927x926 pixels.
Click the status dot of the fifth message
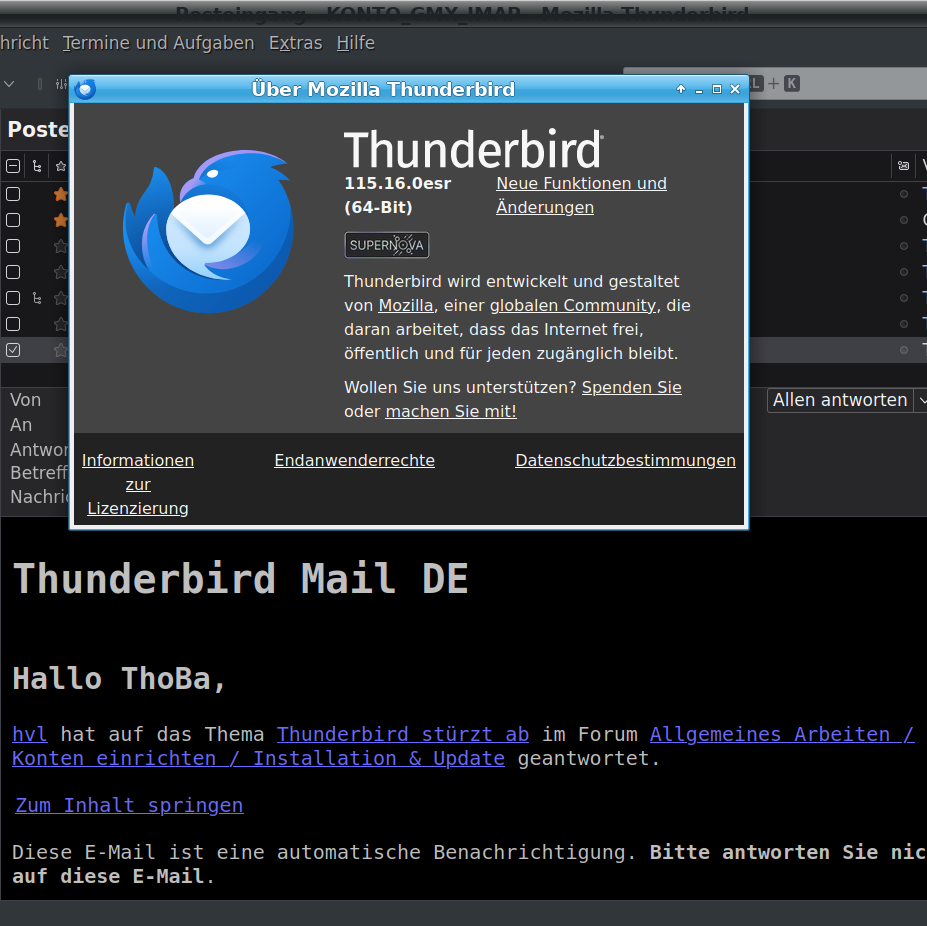coord(903,298)
